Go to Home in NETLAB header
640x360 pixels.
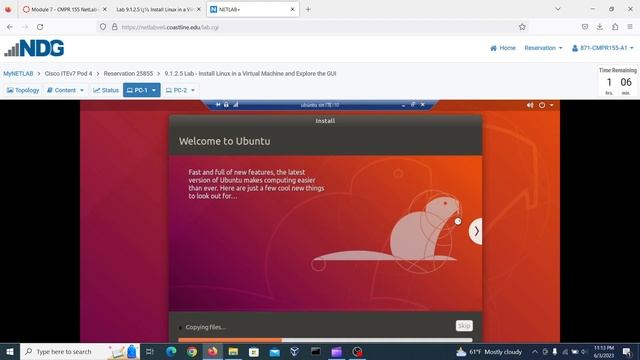point(503,48)
